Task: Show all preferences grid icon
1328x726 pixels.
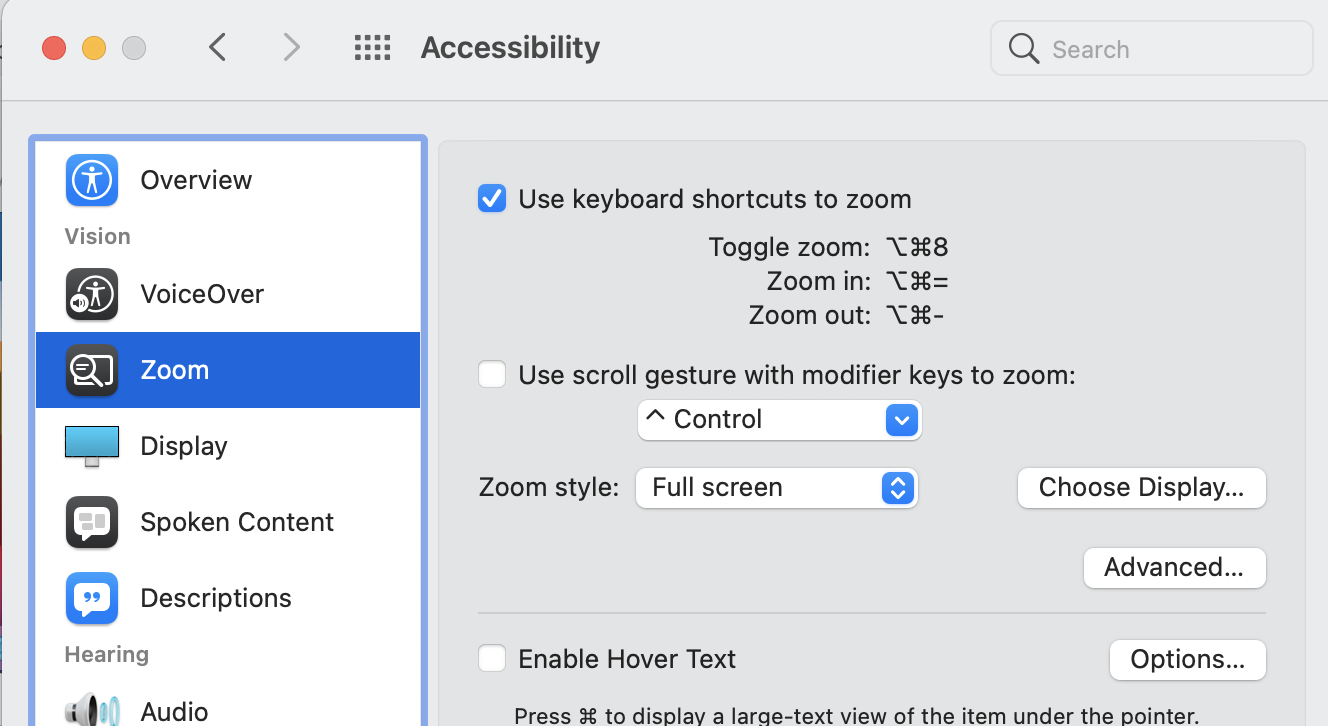Action: tap(372, 48)
